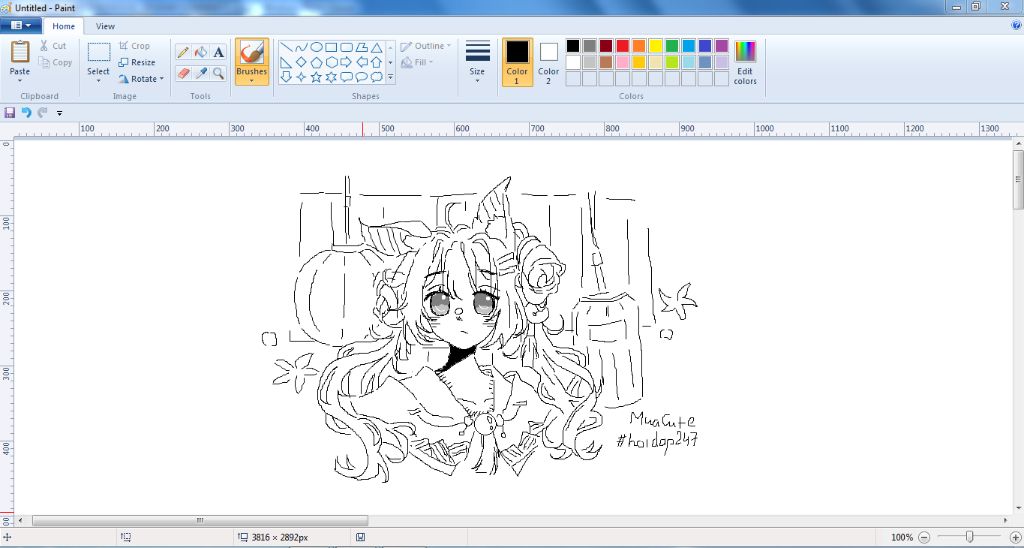
Task: Open the shape Fill dropdown
Action: click(x=417, y=63)
